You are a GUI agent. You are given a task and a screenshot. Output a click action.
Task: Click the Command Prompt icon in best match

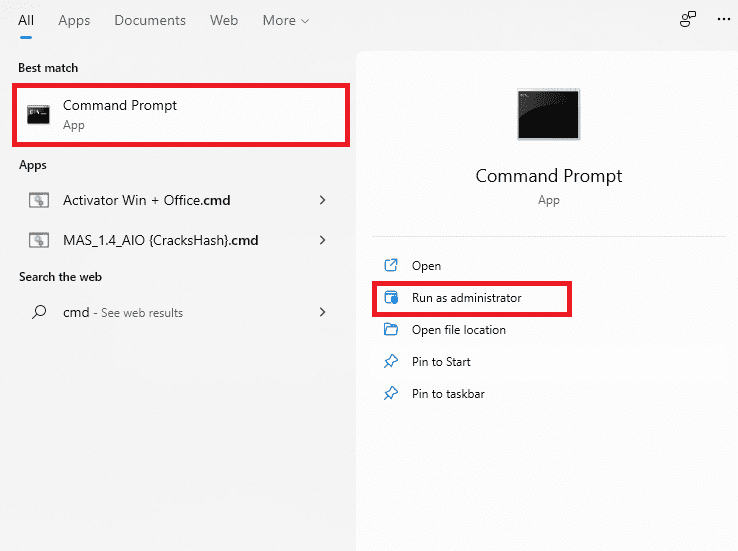(38, 114)
